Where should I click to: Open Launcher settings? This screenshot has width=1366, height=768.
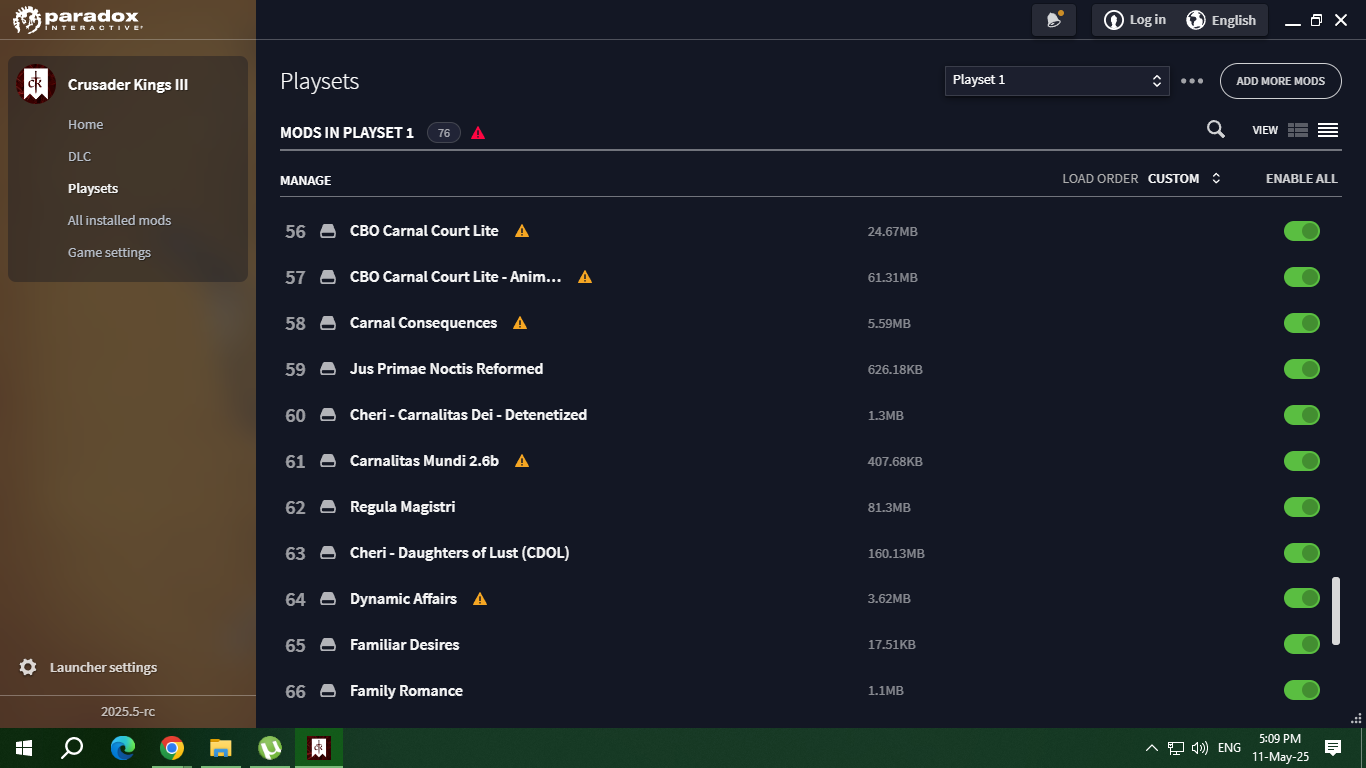click(103, 667)
